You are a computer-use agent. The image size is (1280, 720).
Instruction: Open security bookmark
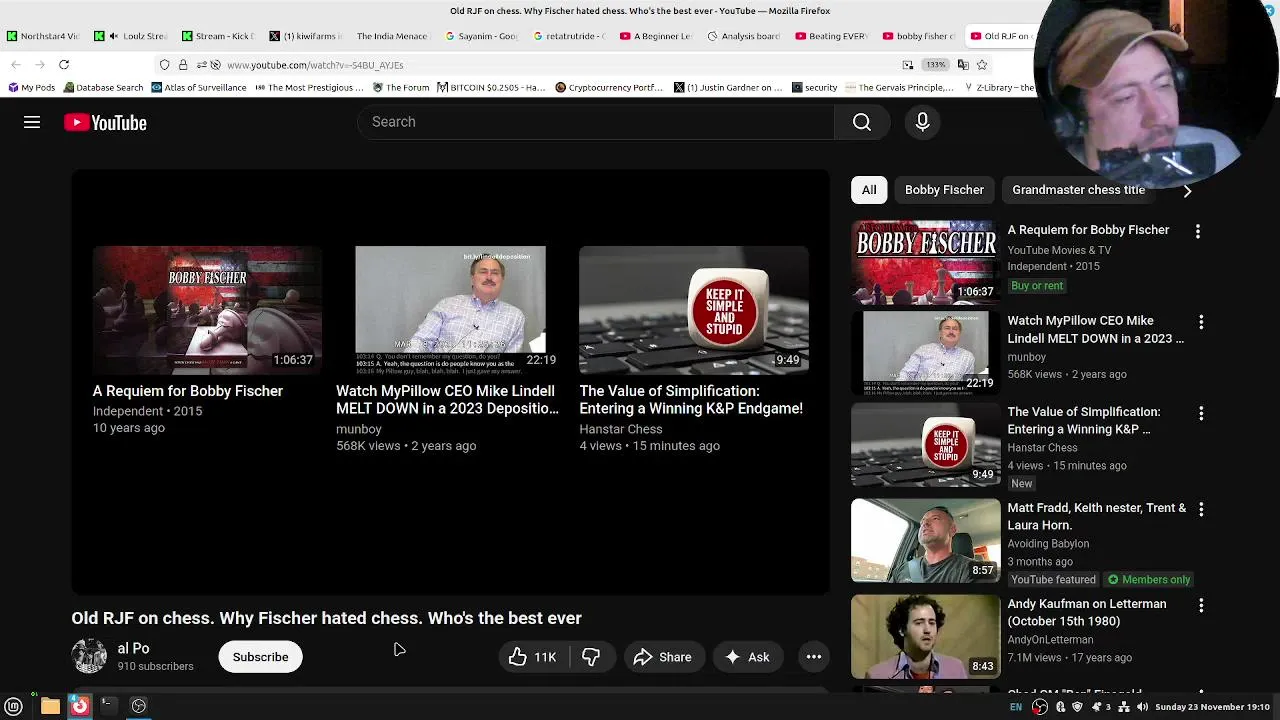pos(814,88)
